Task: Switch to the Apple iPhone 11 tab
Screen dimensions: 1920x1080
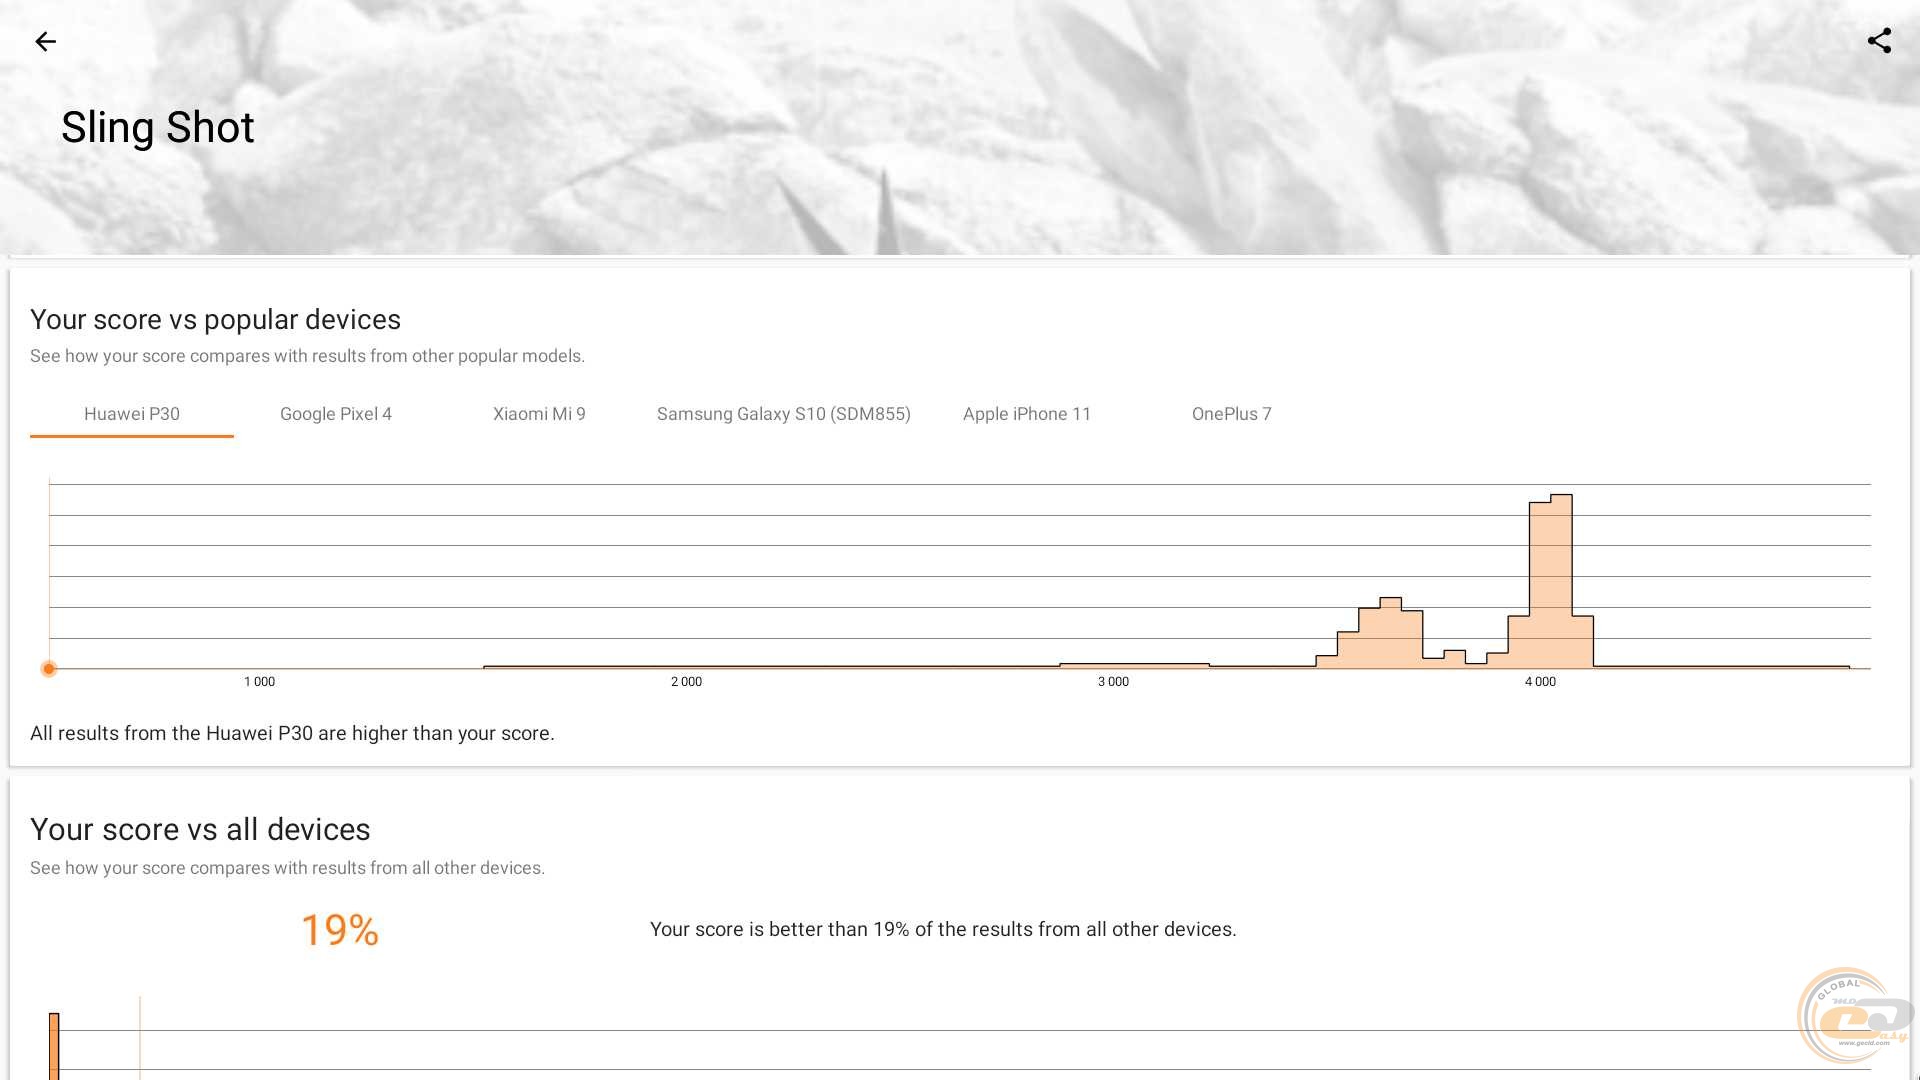Action: point(1027,414)
